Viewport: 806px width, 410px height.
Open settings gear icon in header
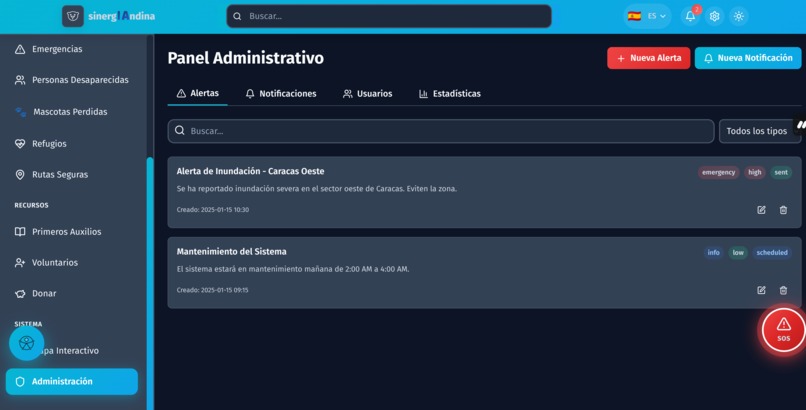(x=715, y=16)
